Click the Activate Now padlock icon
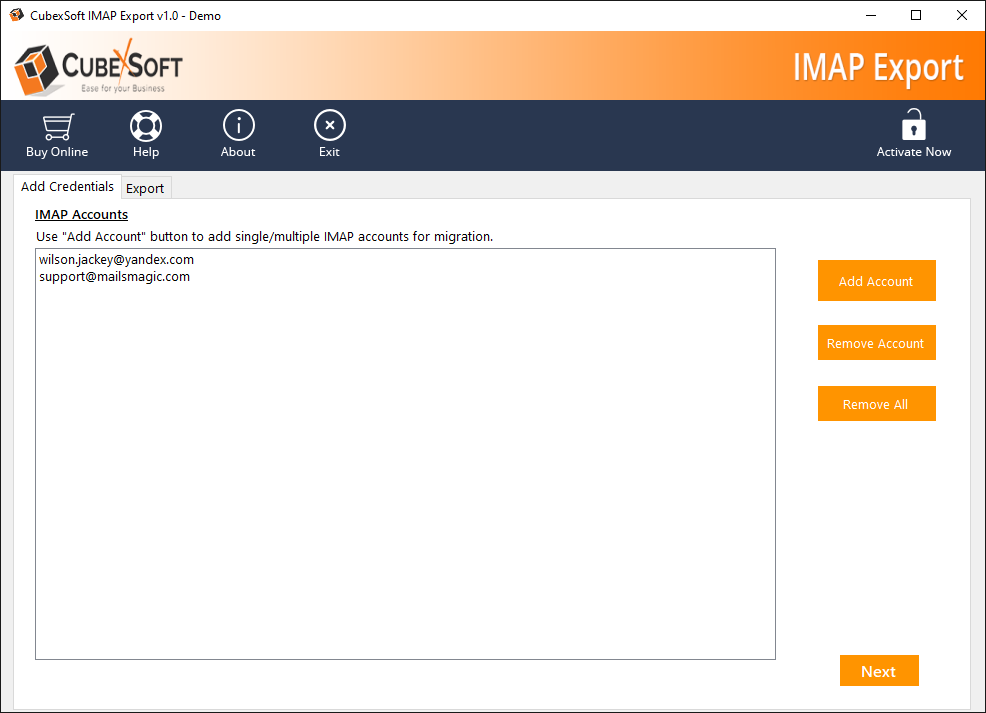 913,124
